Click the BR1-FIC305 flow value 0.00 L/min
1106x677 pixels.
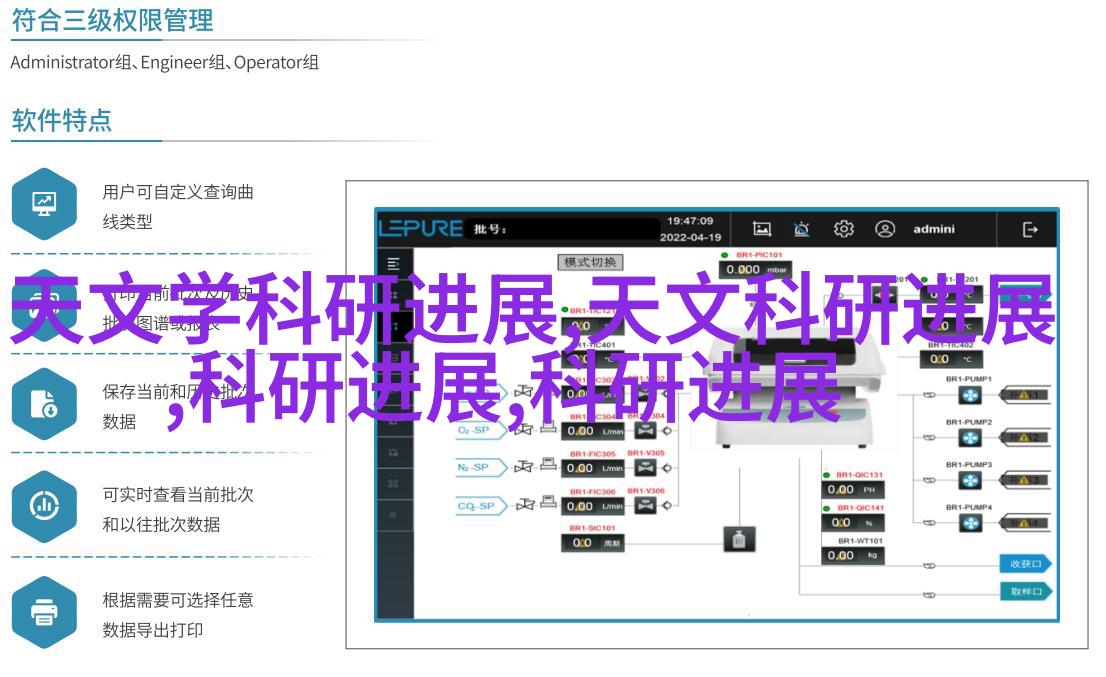click(593, 468)
